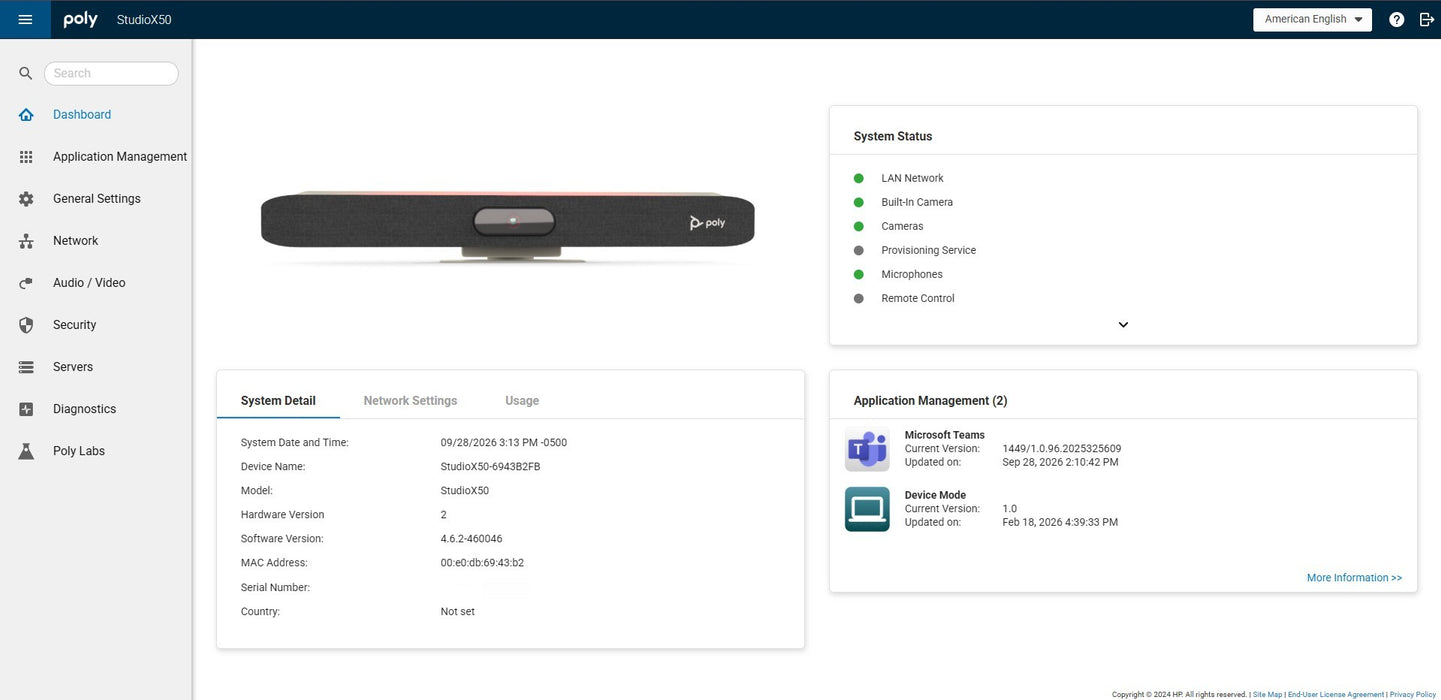Viewport: 1441px width, 700px height.
Task: Switch to the Usage tab
Action: click(522, 401)
